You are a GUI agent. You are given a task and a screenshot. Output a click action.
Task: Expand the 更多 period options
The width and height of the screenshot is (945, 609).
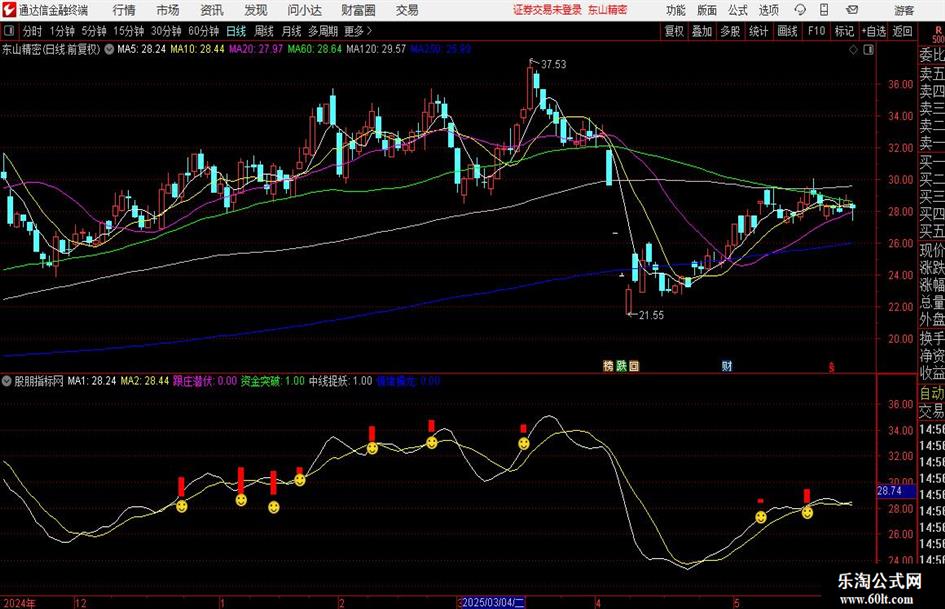click(x=359, y=31)
